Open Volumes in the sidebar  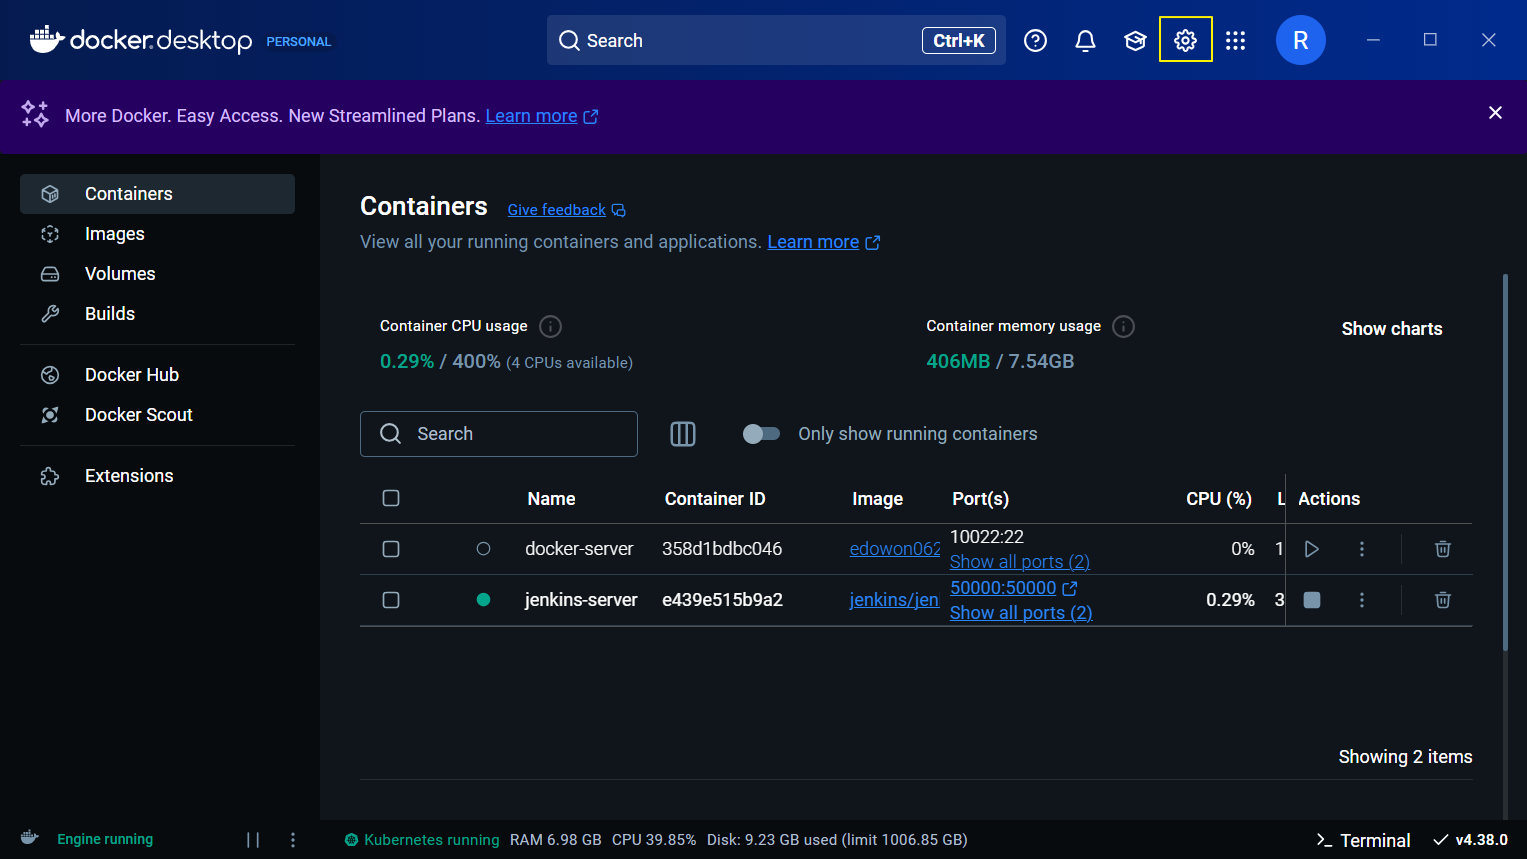[157, 274]
